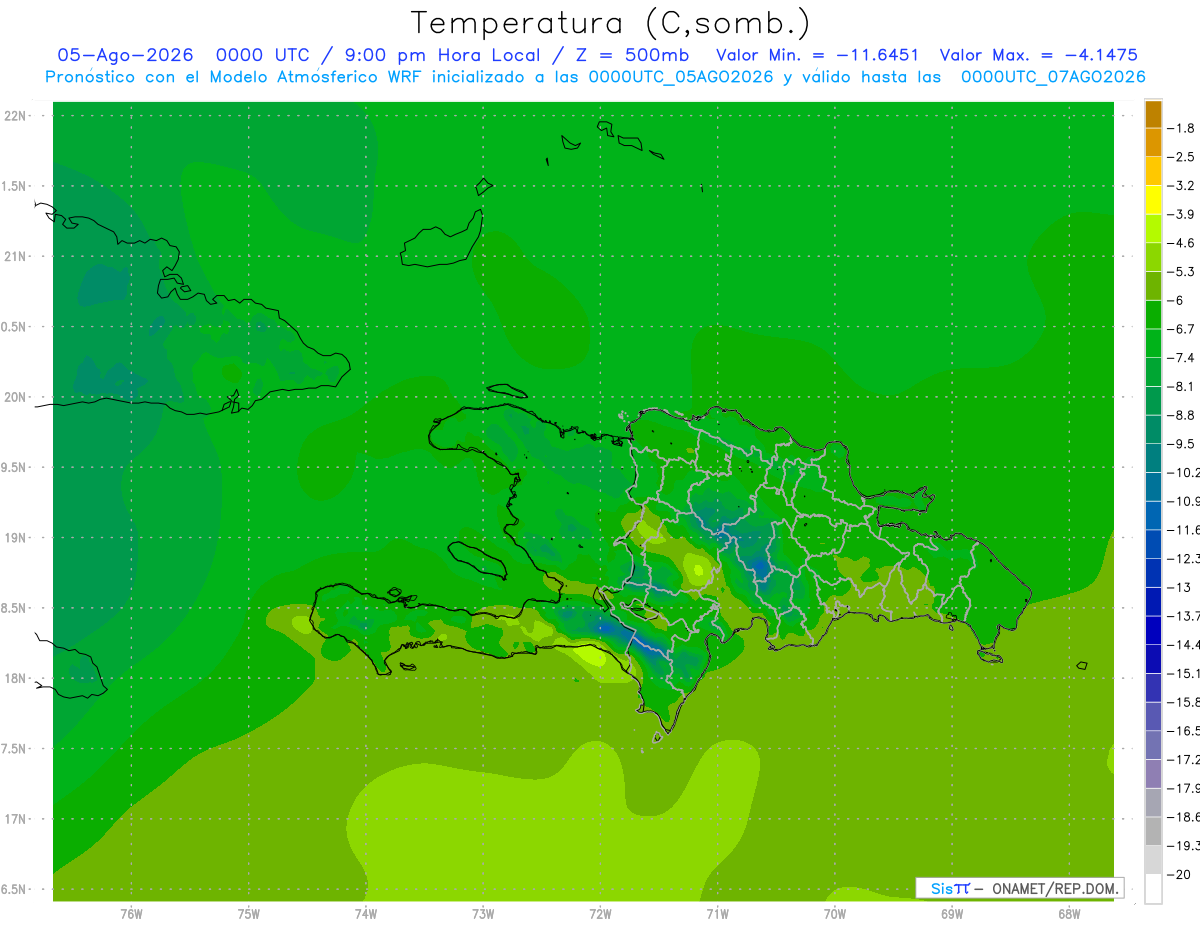1200x927 pixels.
Task: Click the green swatch between -6 and -6.7
Action: tap(1153, 315)
